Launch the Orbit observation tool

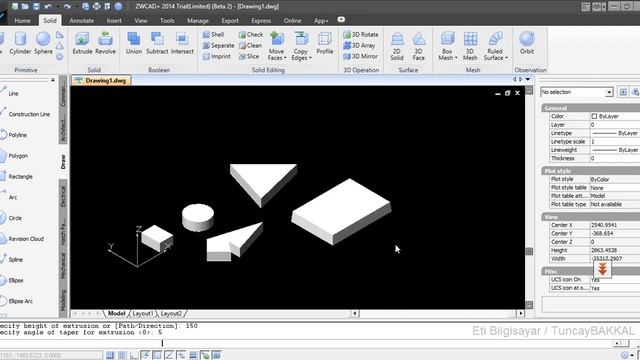tap(527, 43)
